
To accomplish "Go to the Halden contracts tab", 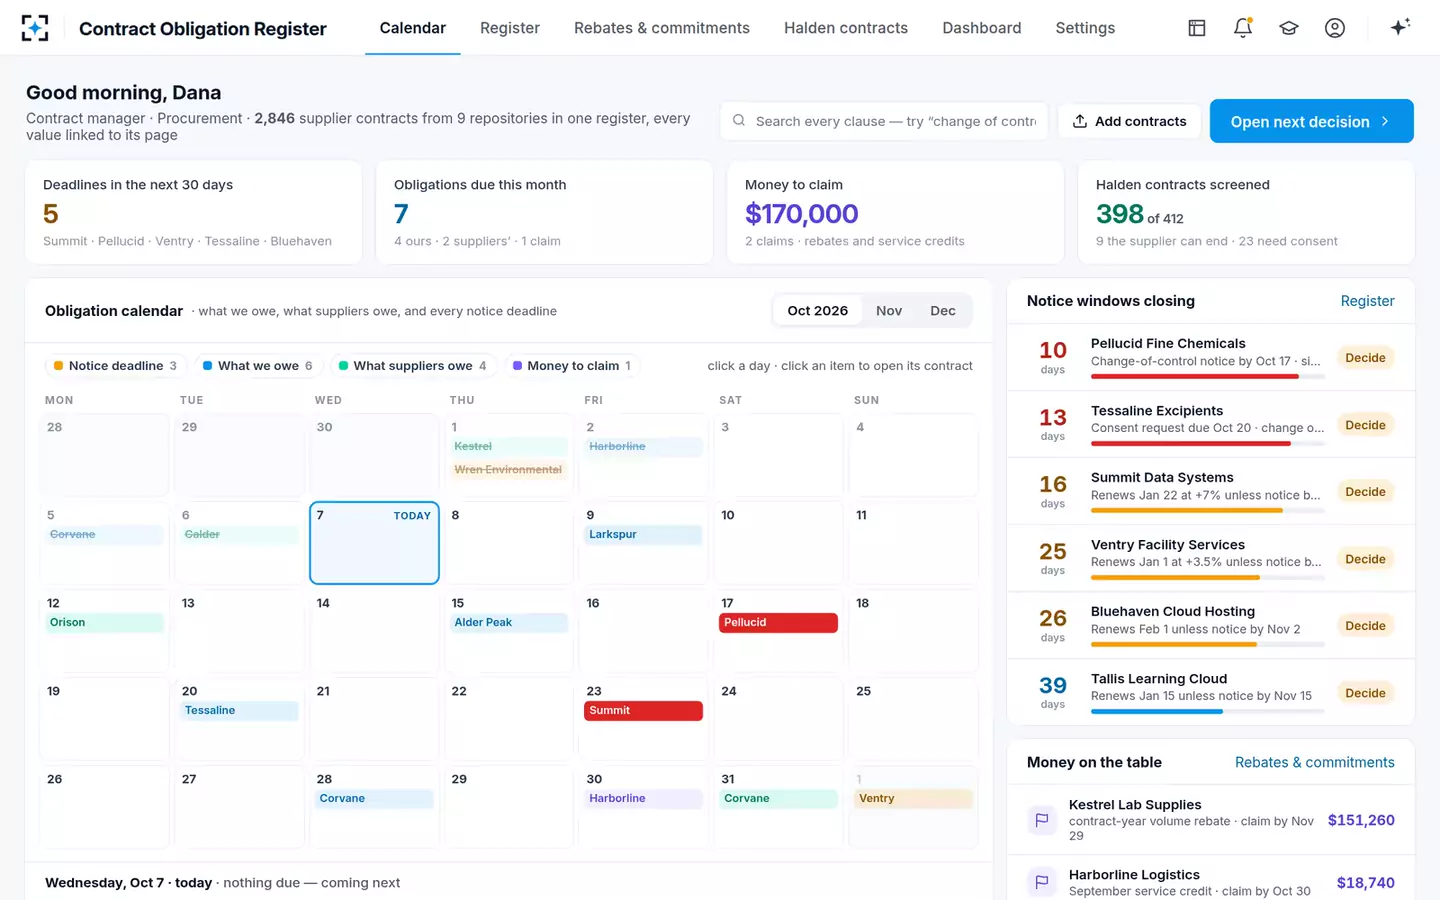I will click(846, 28).
